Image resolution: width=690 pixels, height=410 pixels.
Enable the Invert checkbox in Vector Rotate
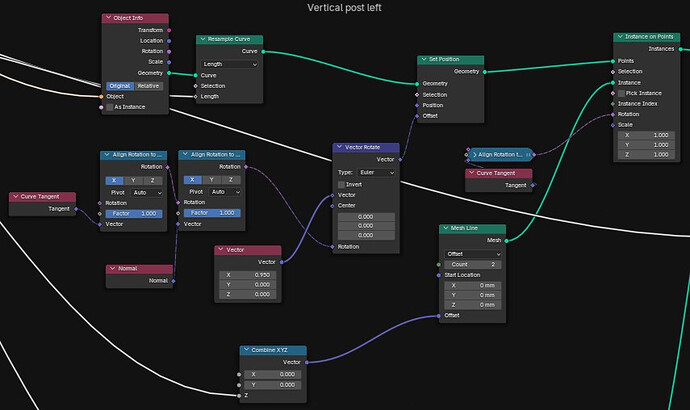point(341,184)
